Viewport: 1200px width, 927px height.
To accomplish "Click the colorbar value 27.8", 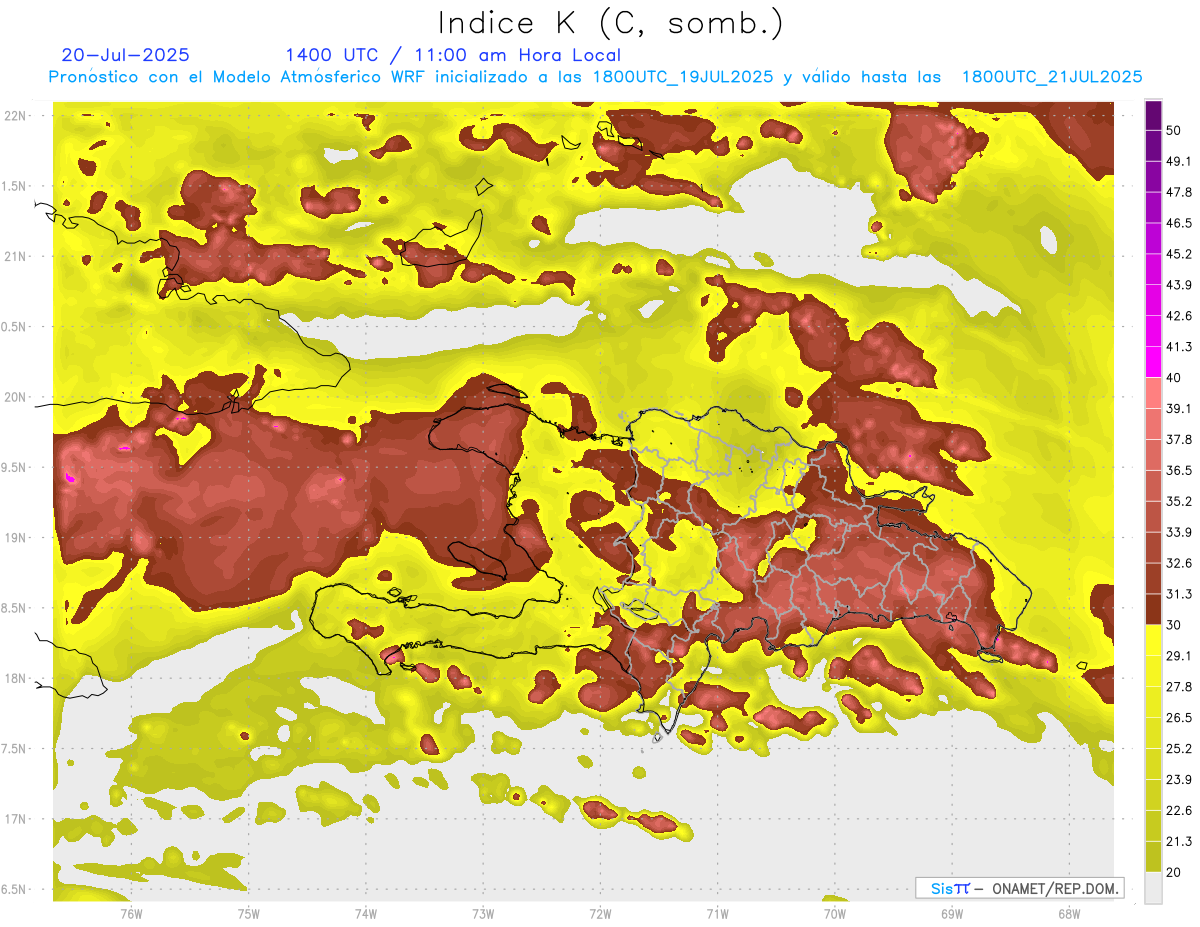I will [1179, 687].
